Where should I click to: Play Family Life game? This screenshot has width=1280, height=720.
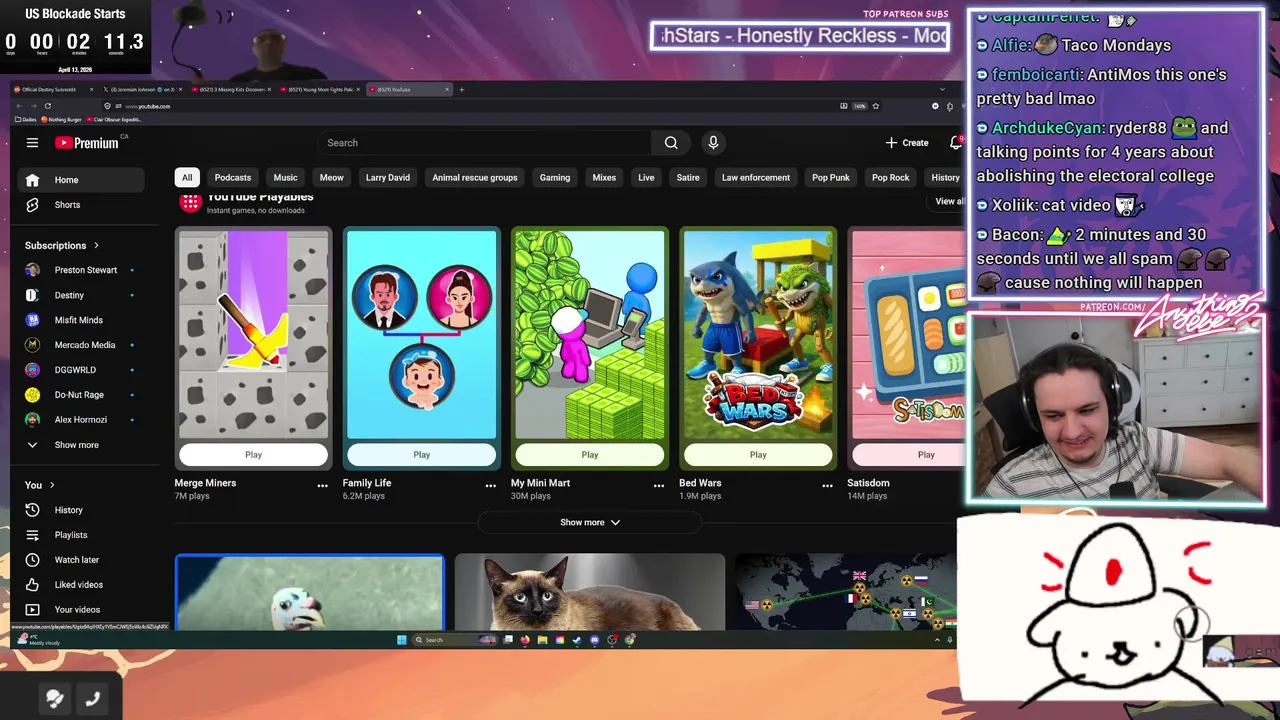click(x=421, y=455)
